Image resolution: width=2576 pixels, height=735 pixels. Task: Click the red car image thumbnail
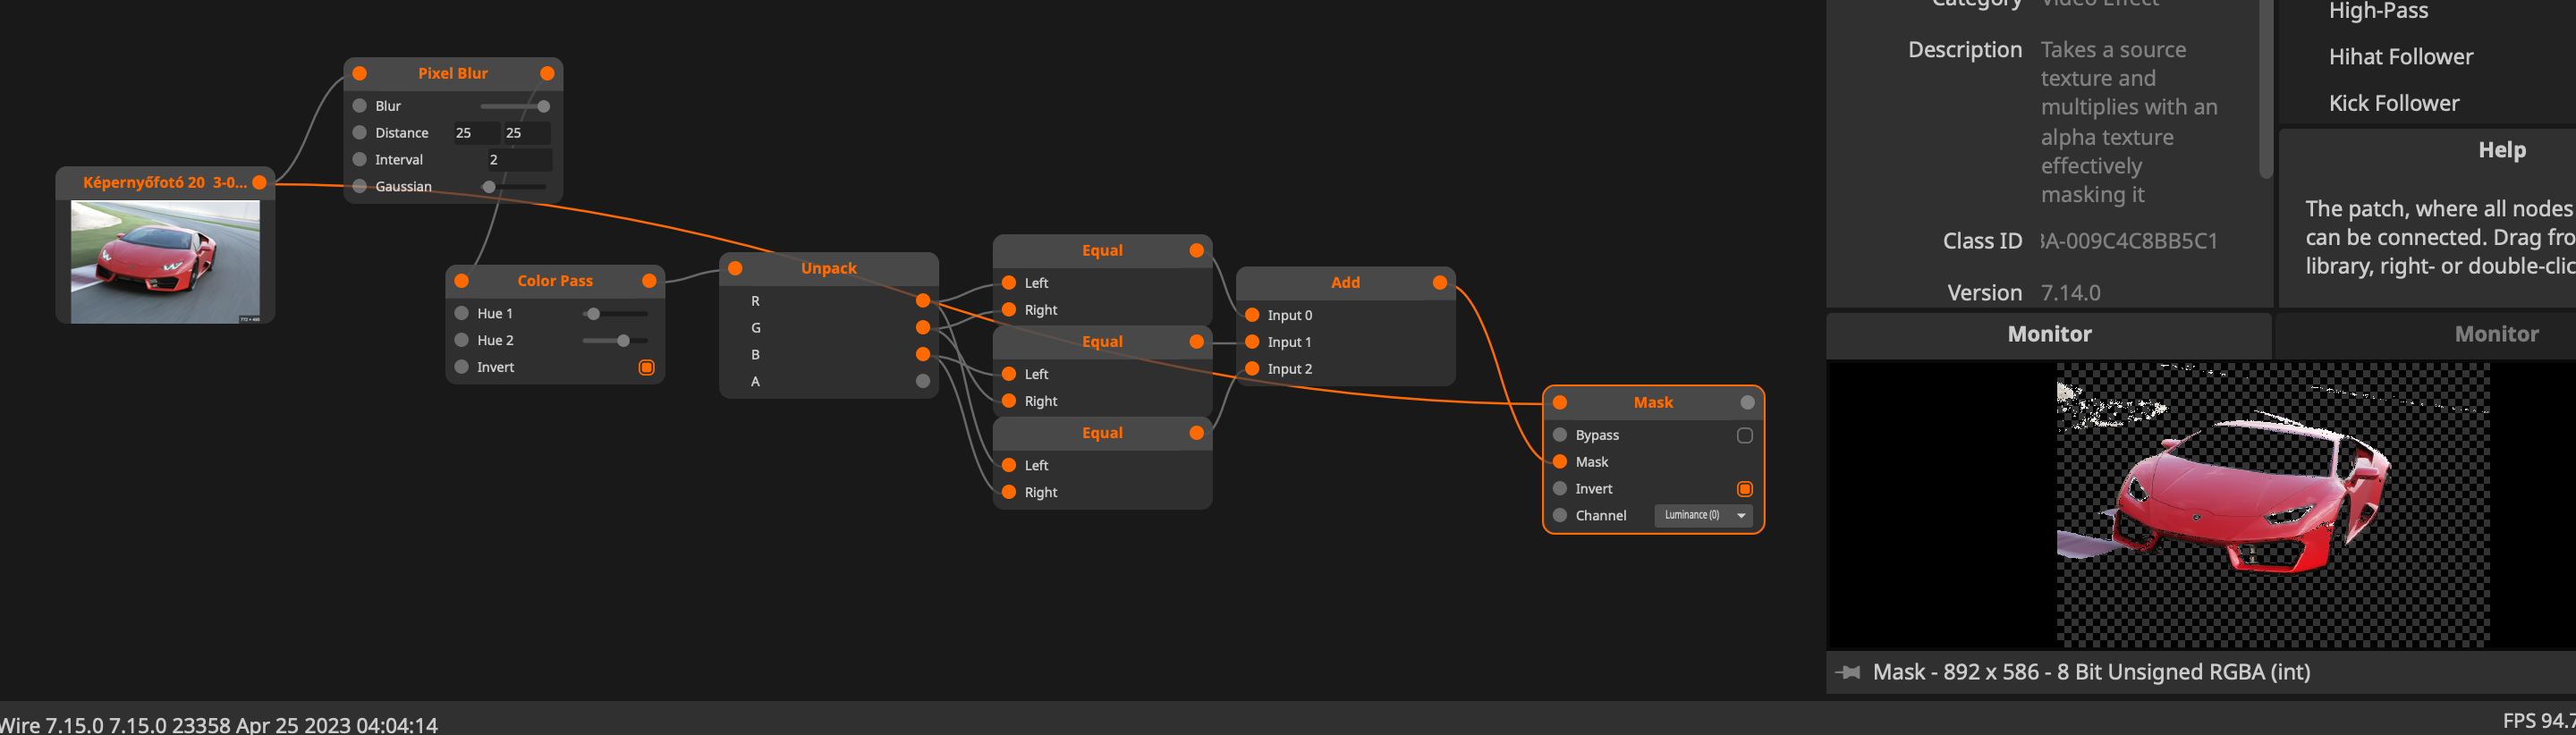(x=165, y=261)
